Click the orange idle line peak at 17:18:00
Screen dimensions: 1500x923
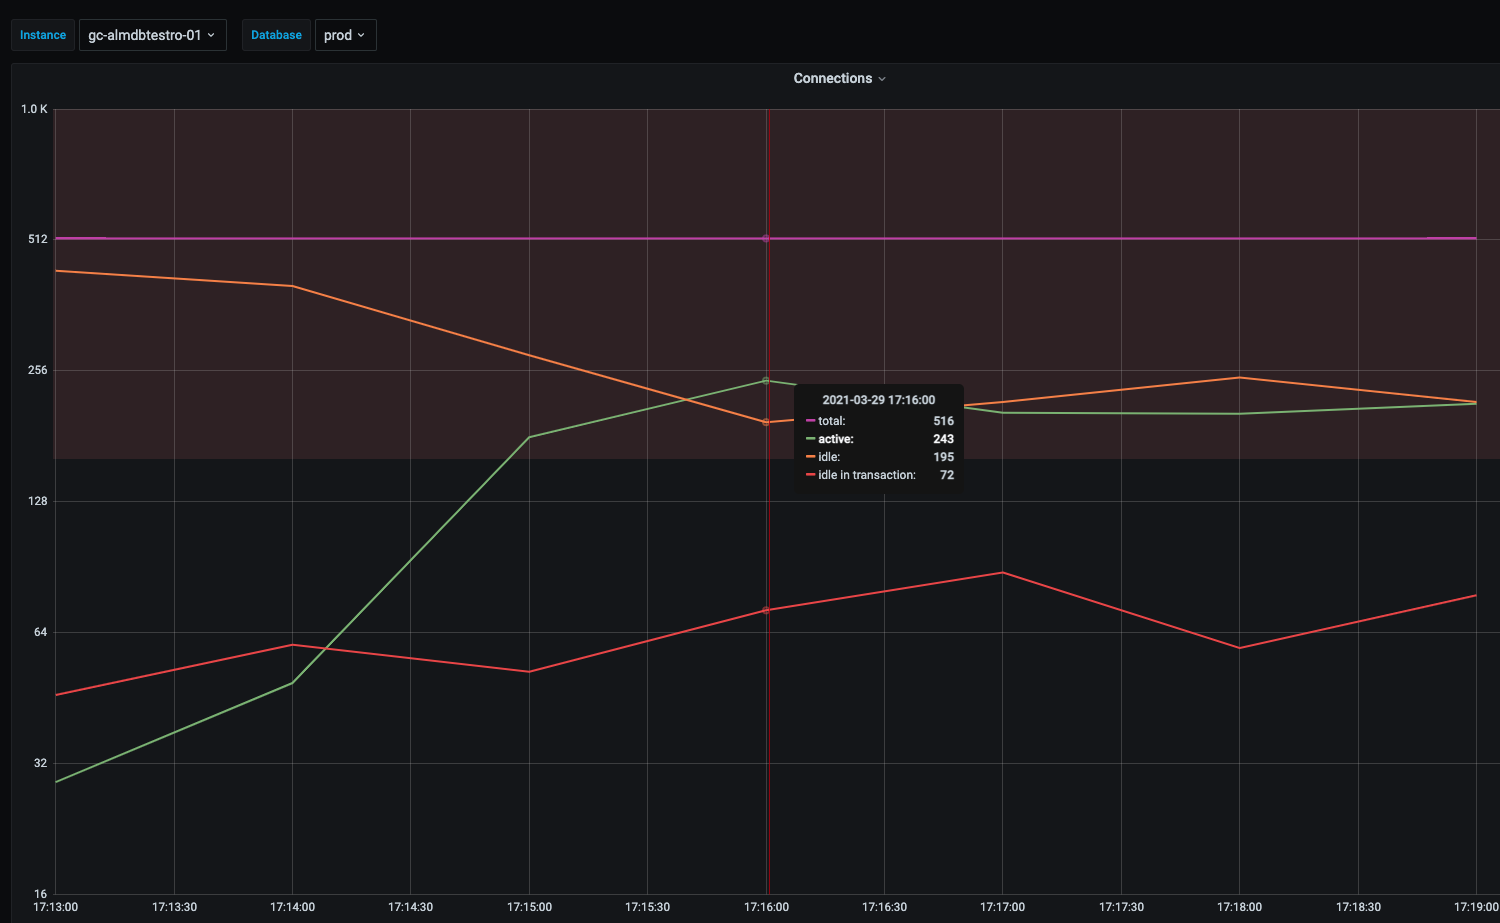[x=1239, y=378]
